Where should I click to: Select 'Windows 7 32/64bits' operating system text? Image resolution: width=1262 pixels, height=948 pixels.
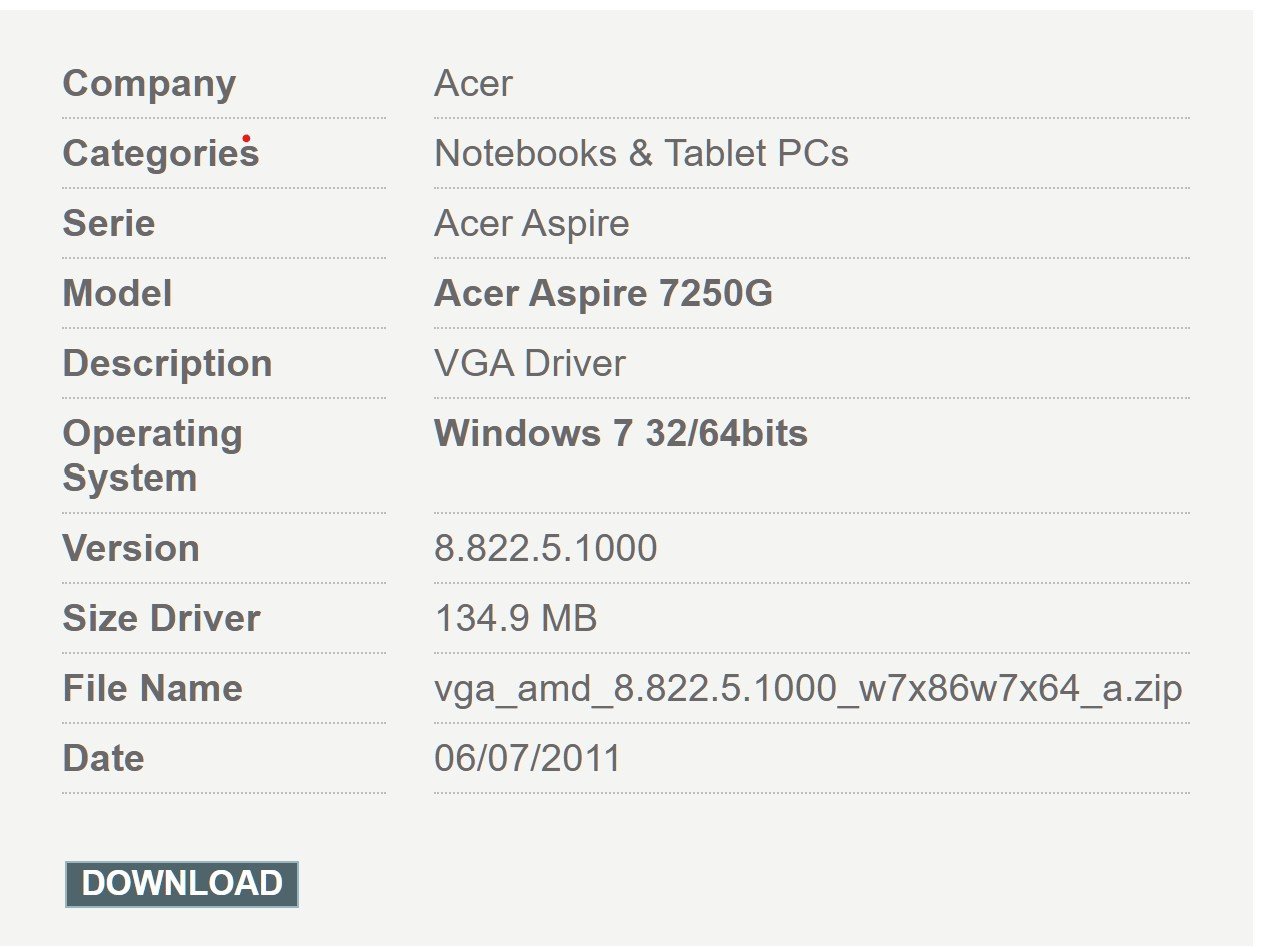pyautogui.click(x=621, y=433)
